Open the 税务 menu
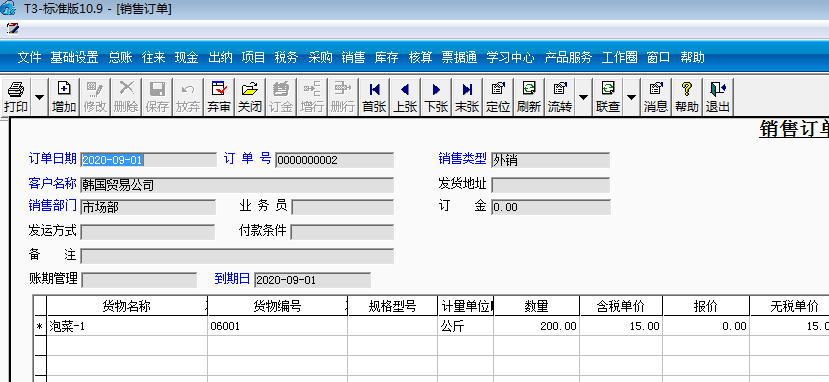 [286, 58]
